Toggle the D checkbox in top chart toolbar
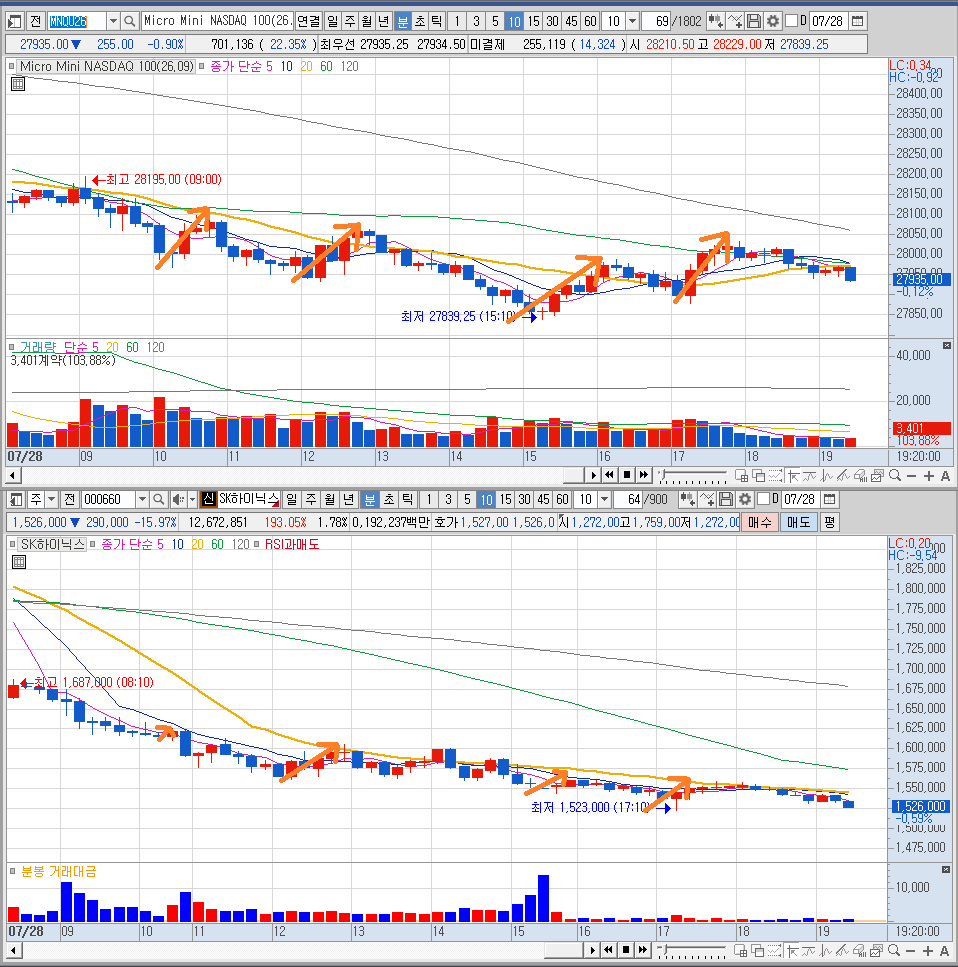Screen dimensions: 958x967 tap(791, 21)
